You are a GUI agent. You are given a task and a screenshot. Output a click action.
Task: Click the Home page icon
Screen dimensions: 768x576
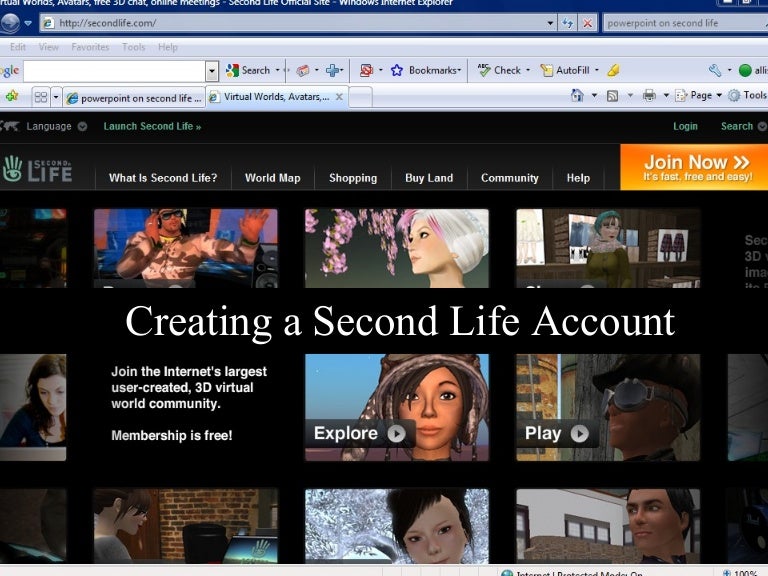click(x=577, y=96)
